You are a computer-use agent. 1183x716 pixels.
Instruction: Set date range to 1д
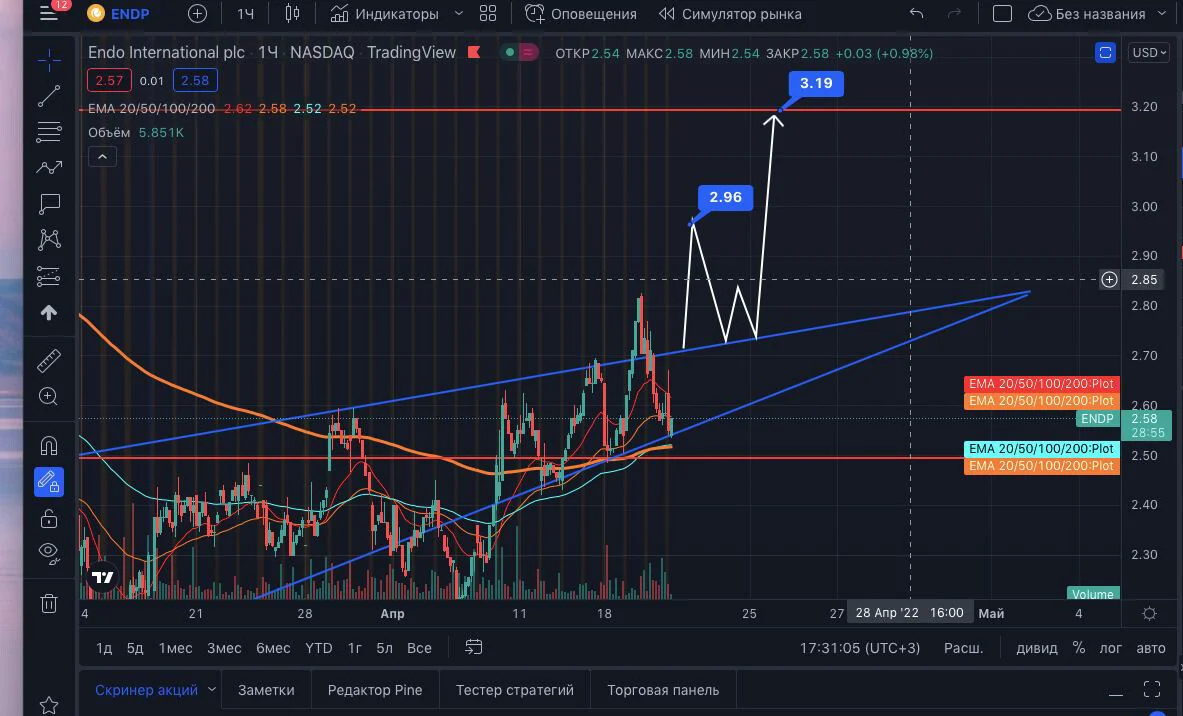pyautogui.click(x=104, y=648)
